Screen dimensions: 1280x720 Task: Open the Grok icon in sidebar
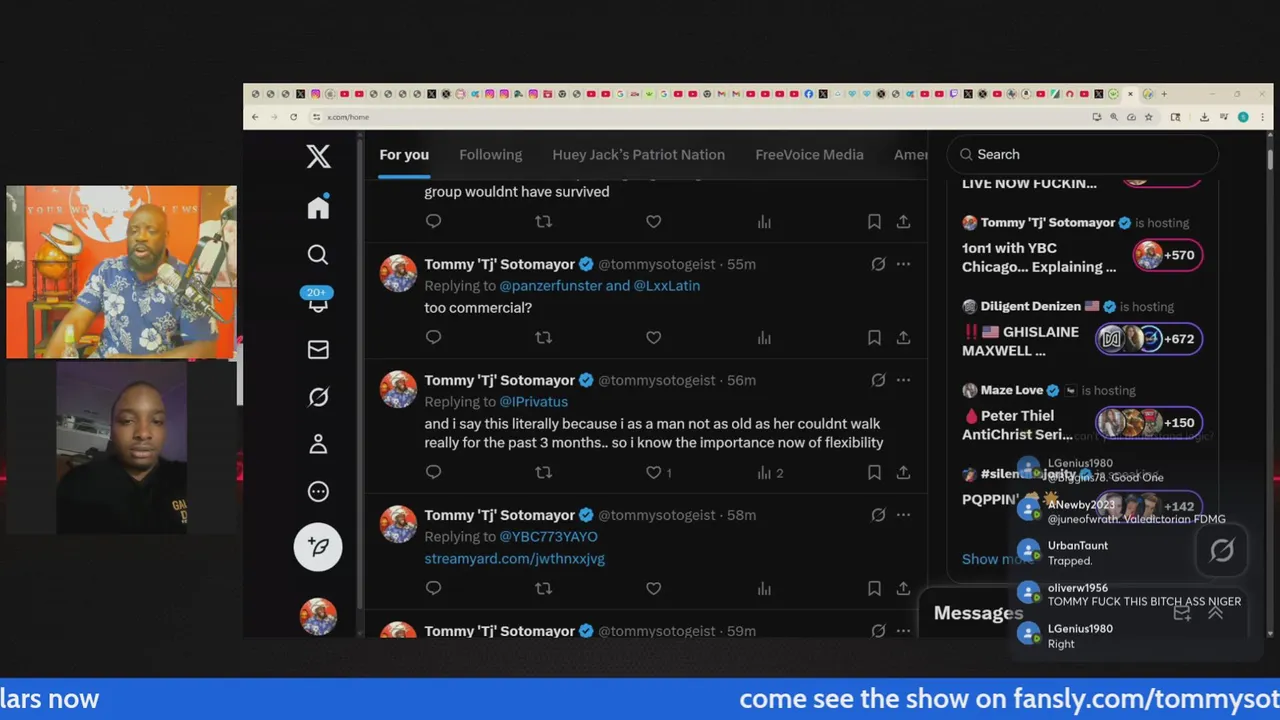click(x=318, y=397)
